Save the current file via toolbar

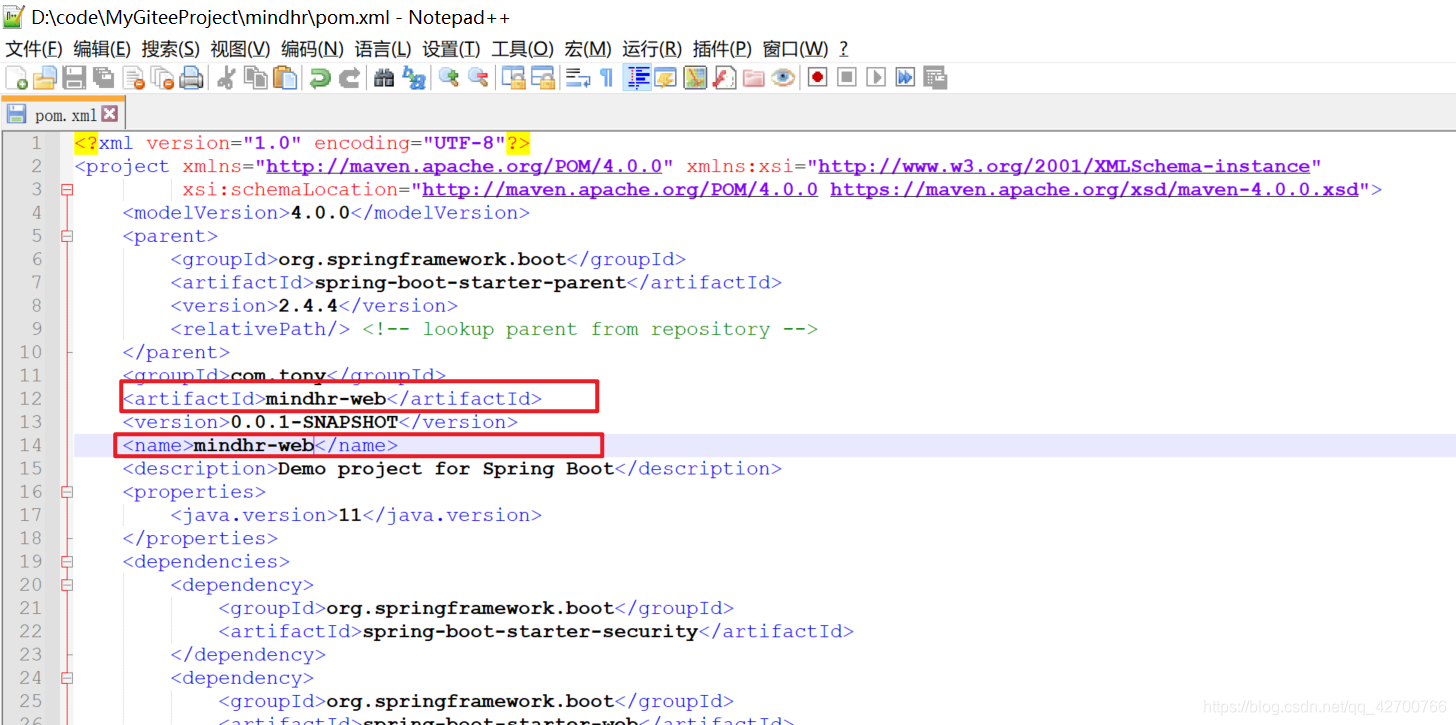click(x=73, y=78)
